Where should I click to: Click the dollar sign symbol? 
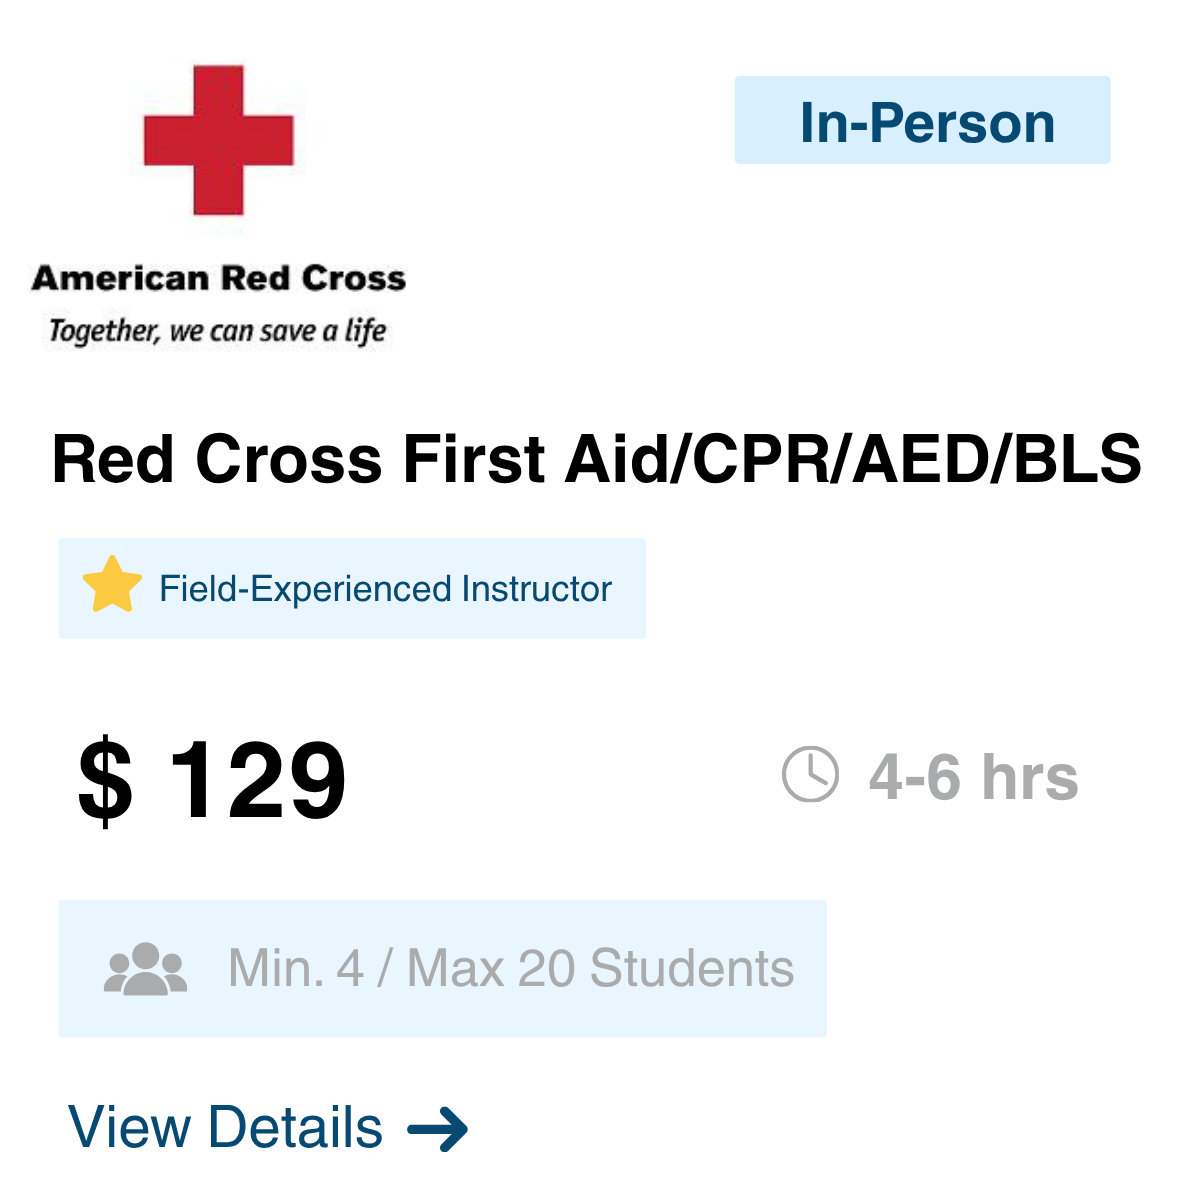(105, 781)
